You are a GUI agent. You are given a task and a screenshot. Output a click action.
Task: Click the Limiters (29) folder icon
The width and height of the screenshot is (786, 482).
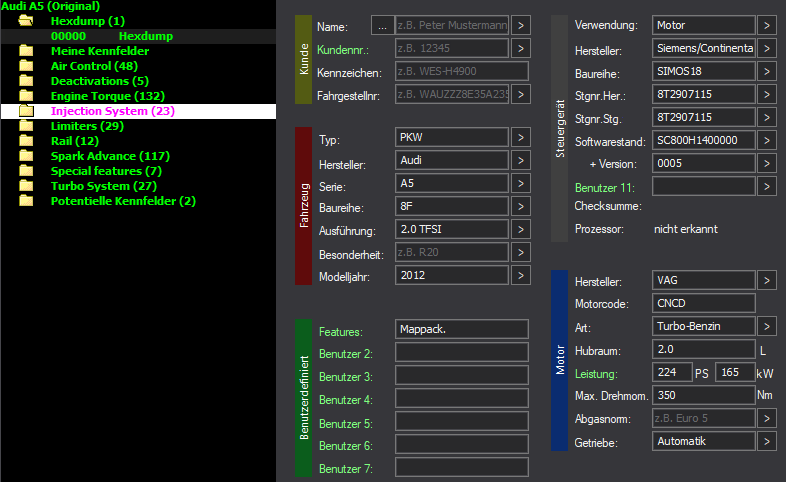(26, 126)
